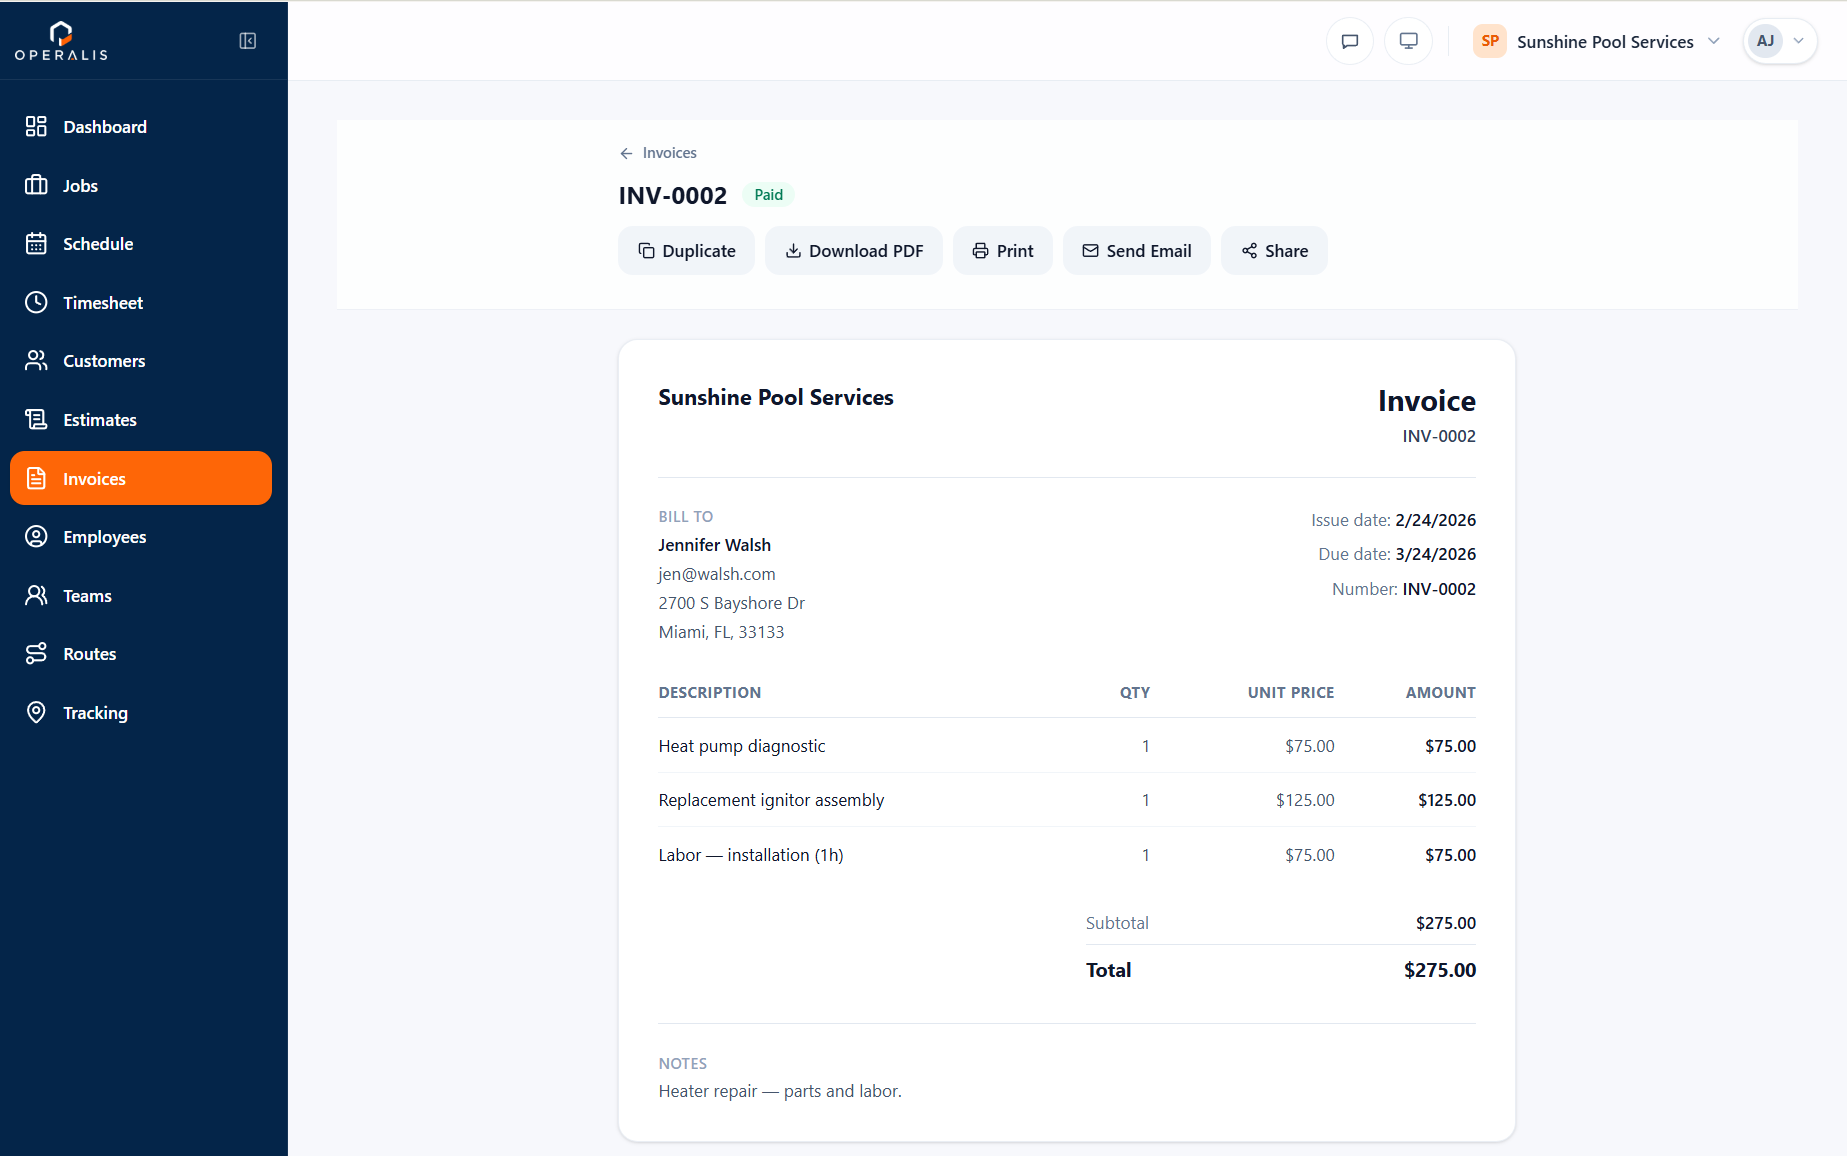
Task: Click the Labor — installation (1h) line item
Action: point(751,855)
